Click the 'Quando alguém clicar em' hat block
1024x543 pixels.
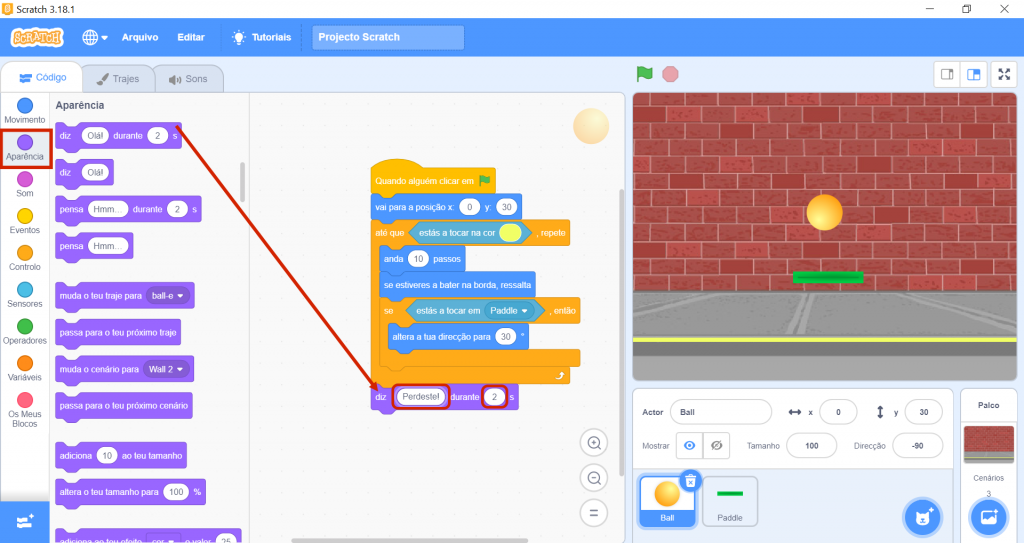point(432,178)
